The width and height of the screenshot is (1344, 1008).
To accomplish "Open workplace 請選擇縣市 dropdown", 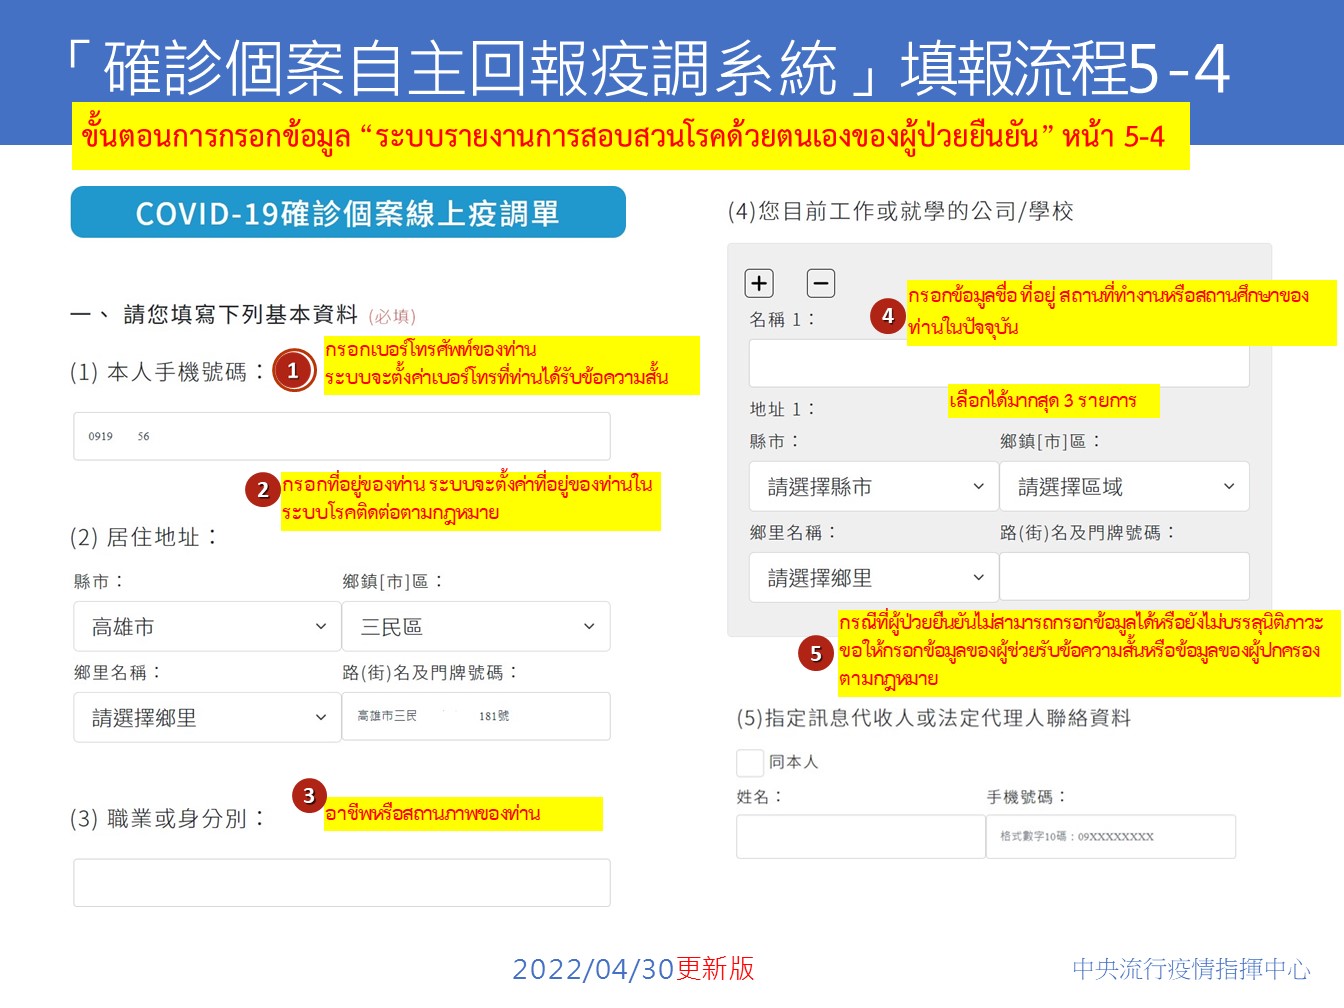I will click(x=873, y=487).
